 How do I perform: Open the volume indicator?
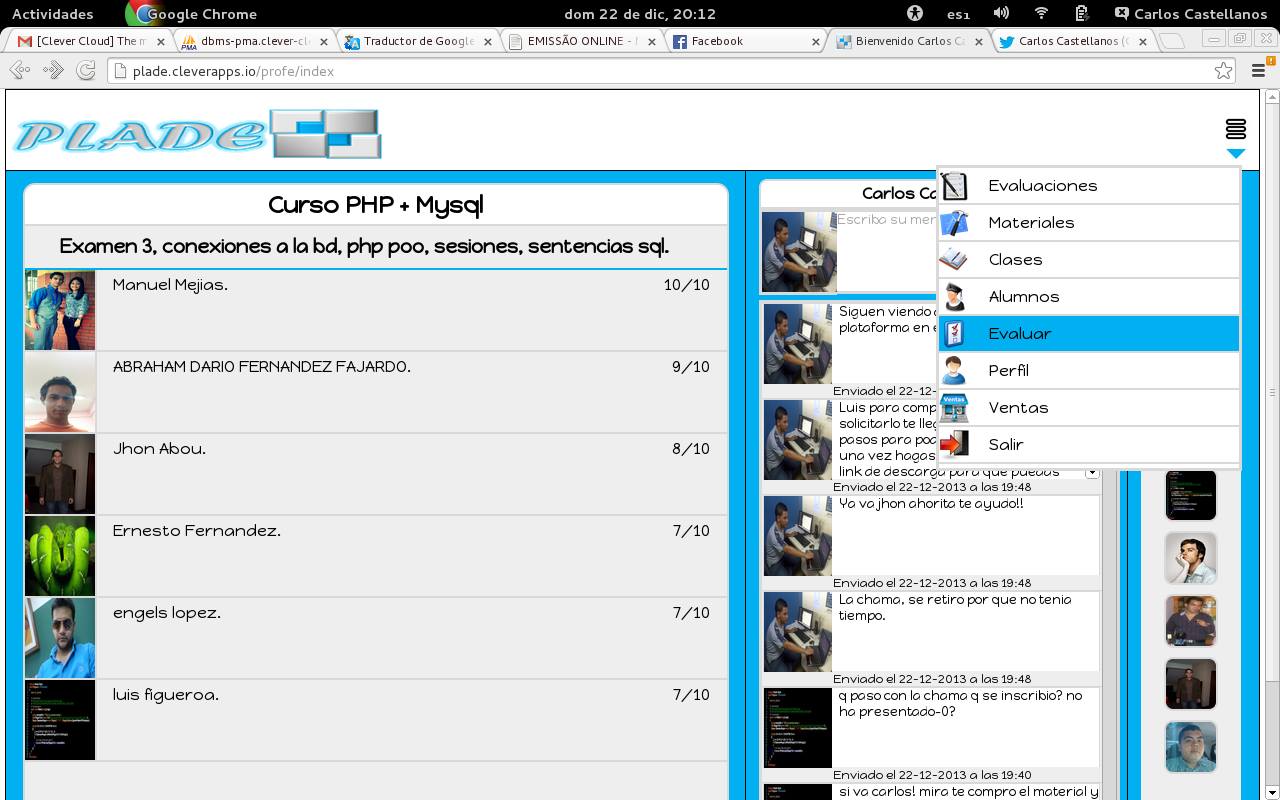click(x=1001, y=13)
